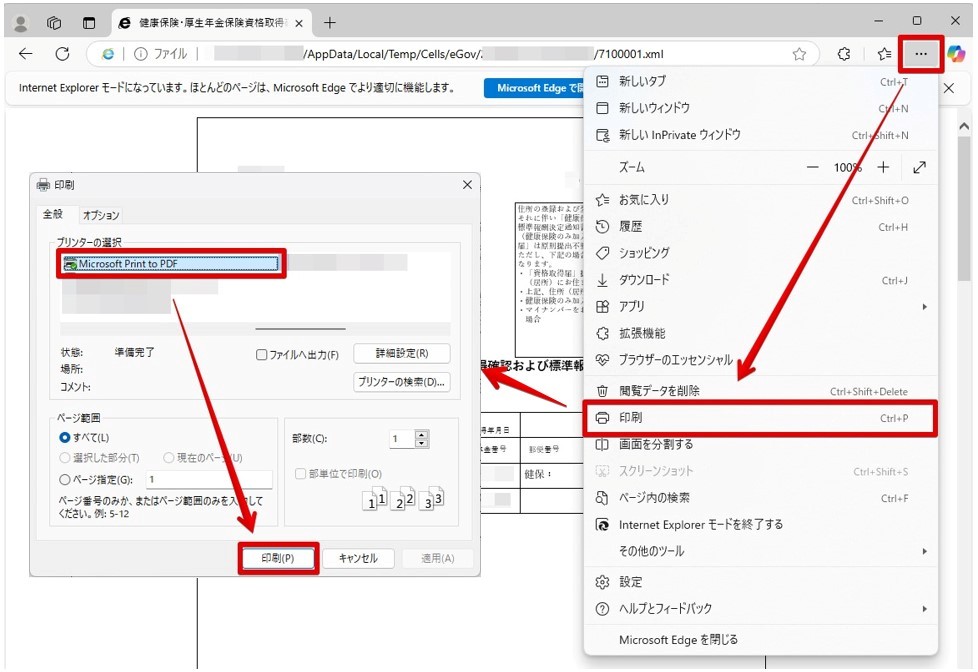Open the extensions puzzle icon
This screenshot has width=978, height=672.
coord(844,54)
